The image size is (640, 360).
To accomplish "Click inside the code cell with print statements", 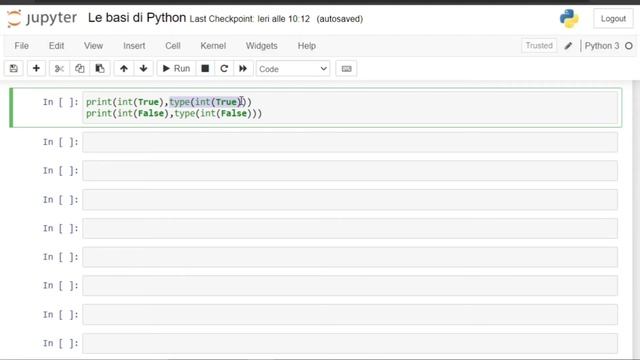I will (x=350, y=107).
